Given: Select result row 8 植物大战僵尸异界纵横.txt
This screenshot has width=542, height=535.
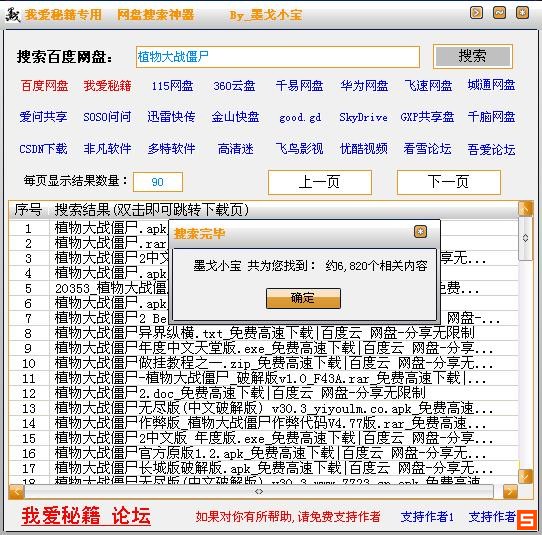Looking at the screenshot, I should [x=263, y=333].
